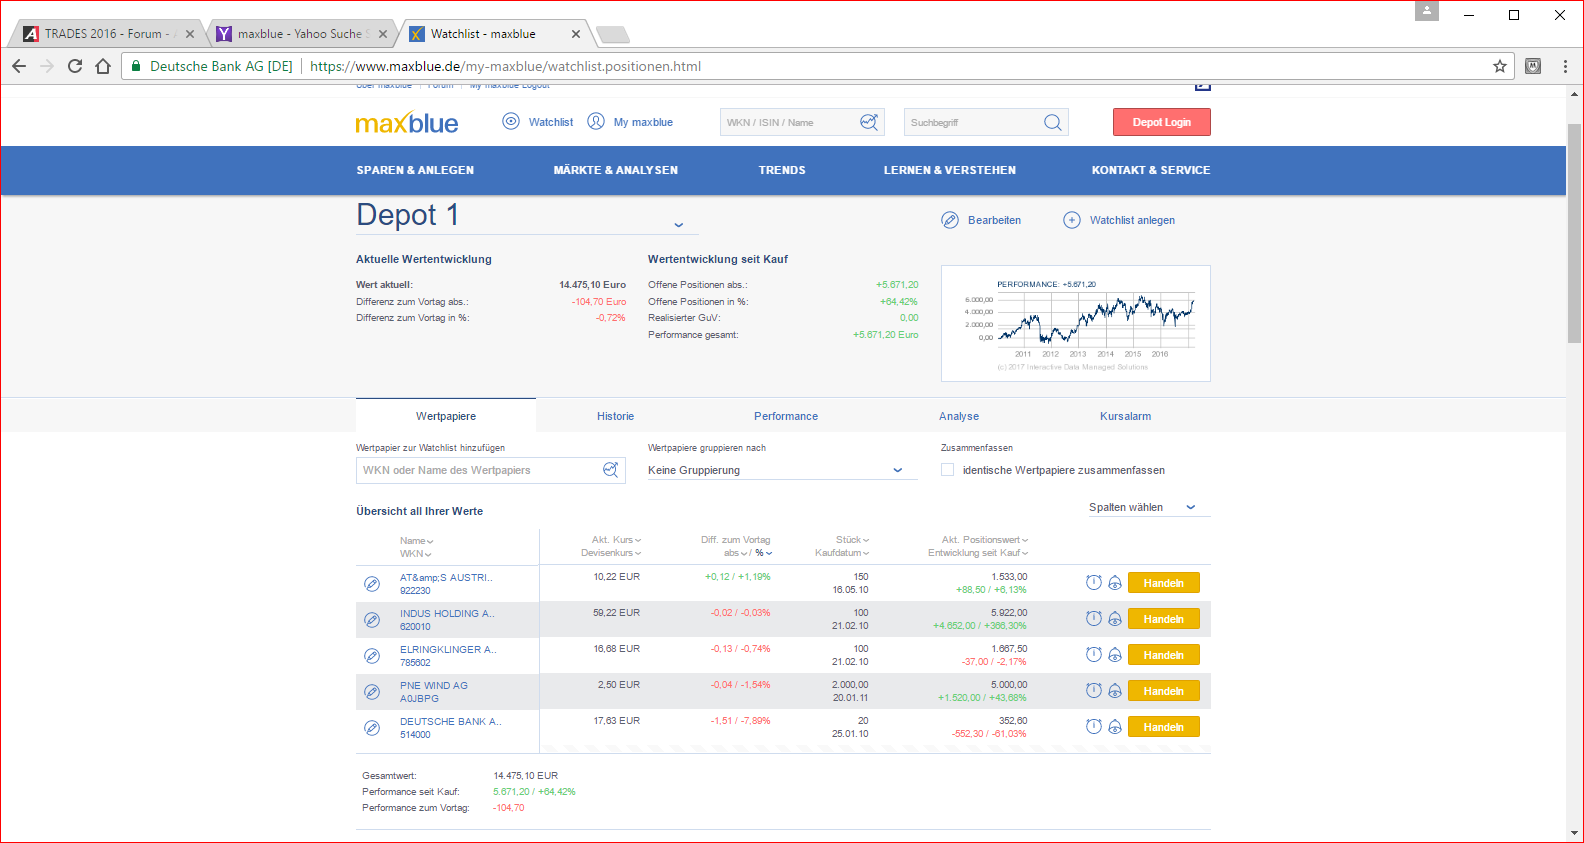Click the performance chart thumbnail
Screen dimensions: 1584x843
1075,323
